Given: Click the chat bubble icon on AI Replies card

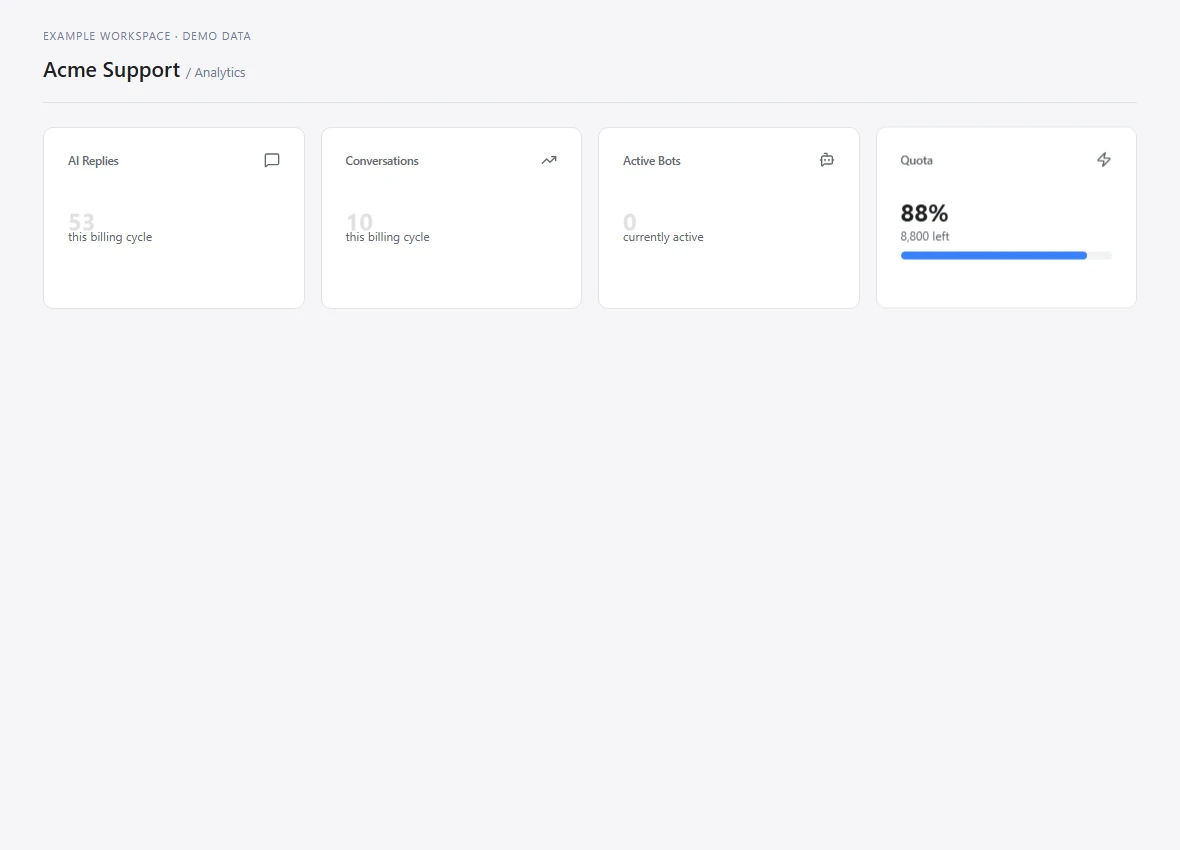Looking at the screenshot, I should coord(272,160).
